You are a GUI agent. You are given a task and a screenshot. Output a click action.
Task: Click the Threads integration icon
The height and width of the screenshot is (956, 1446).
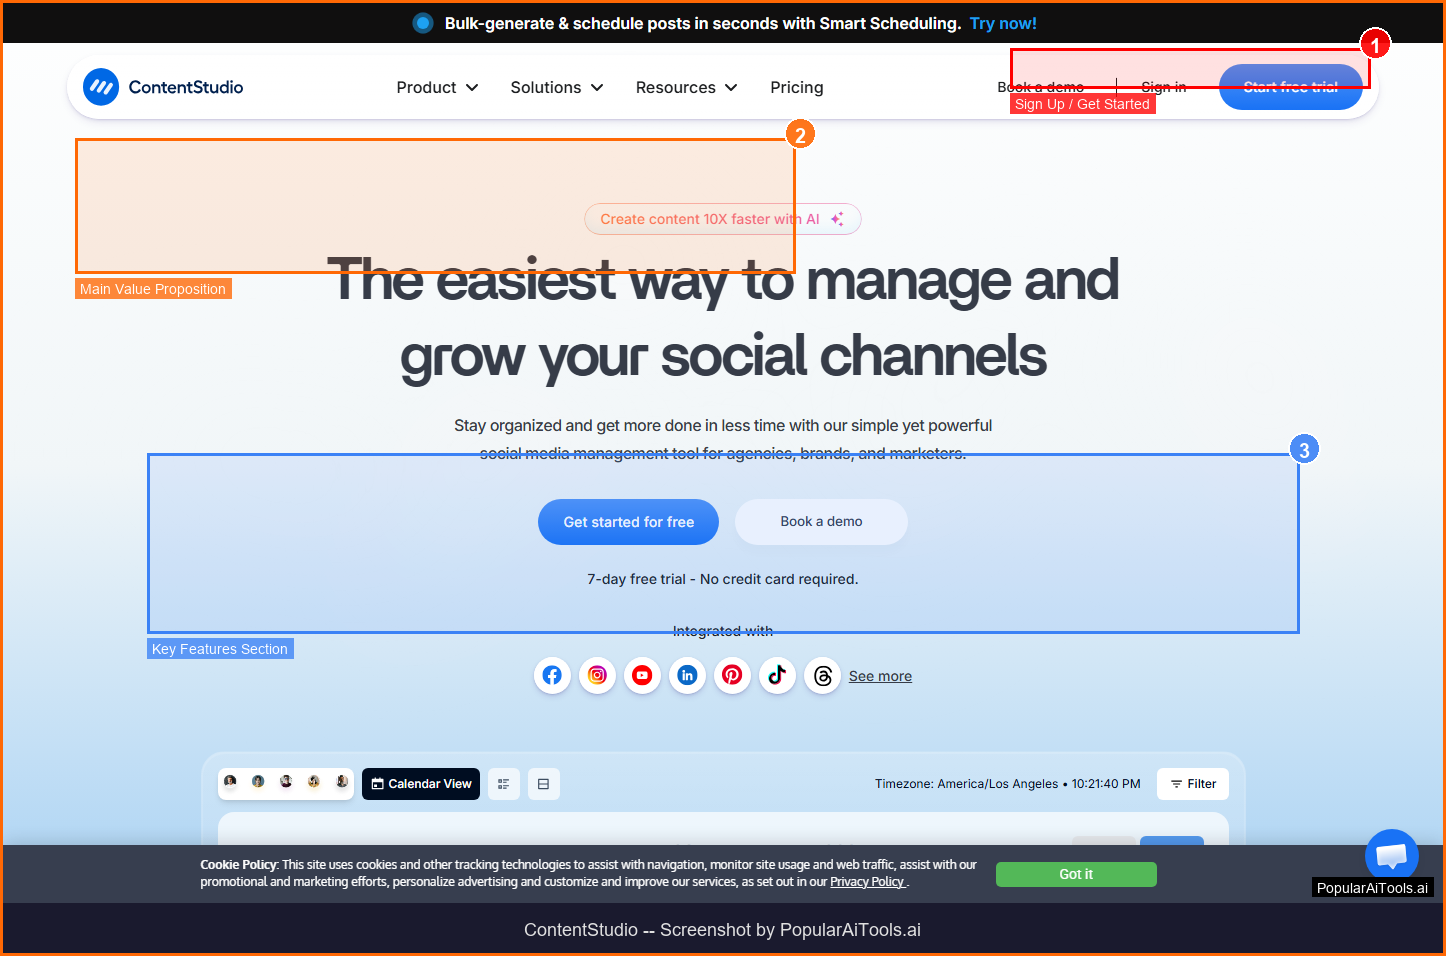pyautogui.click(x=822, y=676)
